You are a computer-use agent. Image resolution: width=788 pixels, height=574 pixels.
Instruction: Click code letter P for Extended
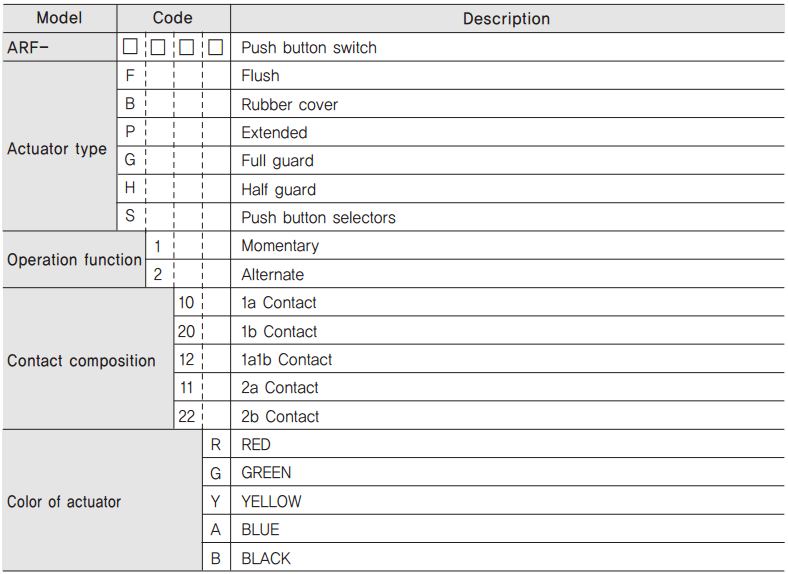tap(130, 132)
